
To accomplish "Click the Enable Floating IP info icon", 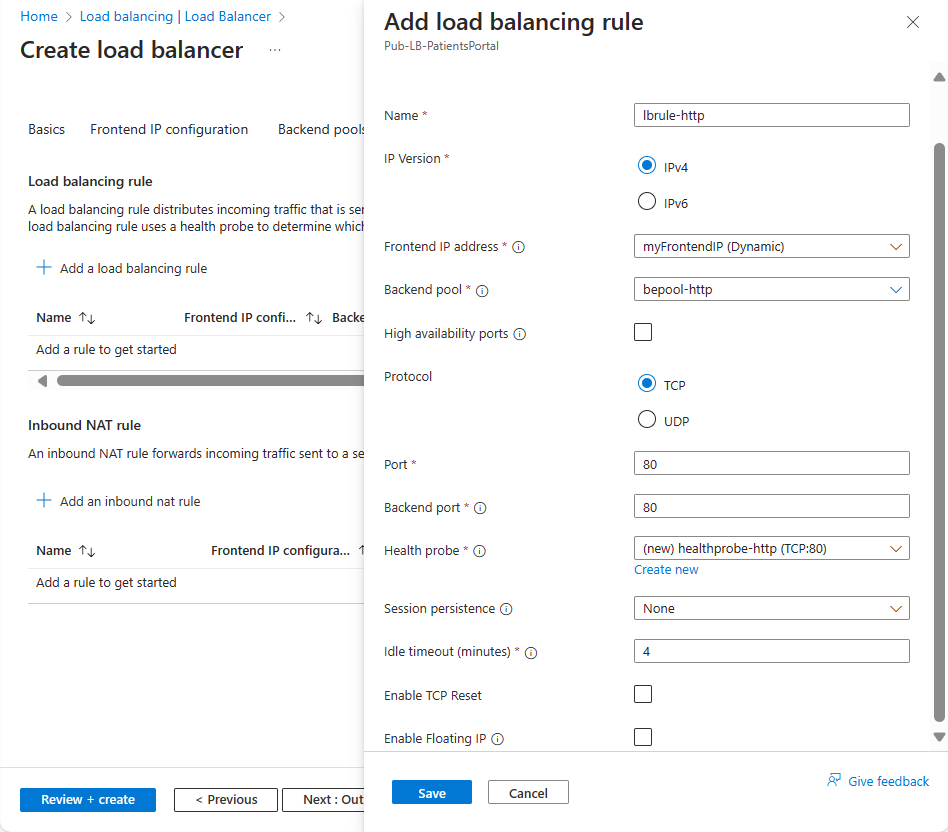I will point(497,739).
